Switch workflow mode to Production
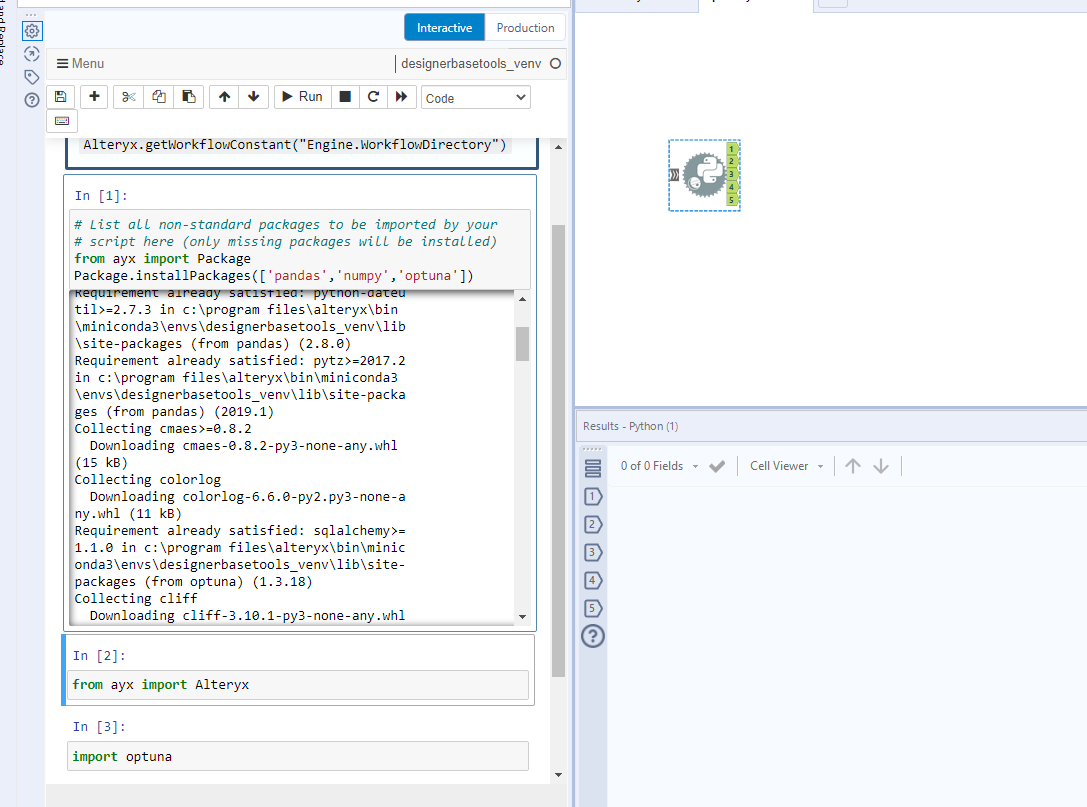 click(x=525, y=27)
